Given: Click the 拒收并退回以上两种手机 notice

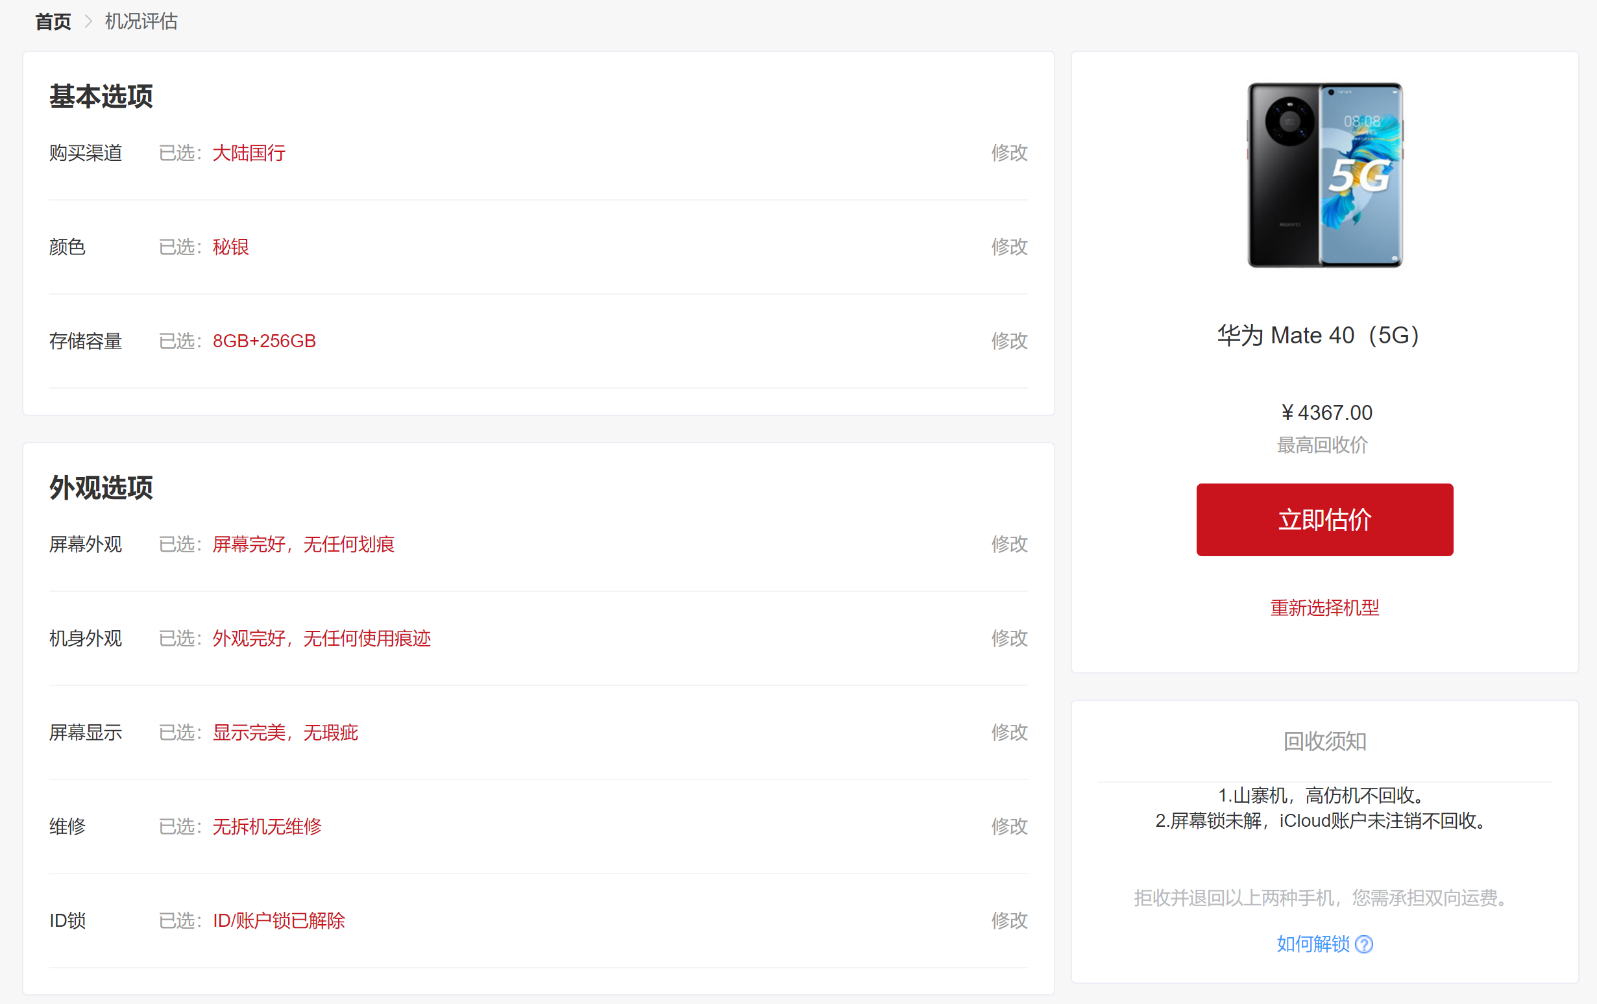Looking at the screenshot, I should (x=1324, y=898).
